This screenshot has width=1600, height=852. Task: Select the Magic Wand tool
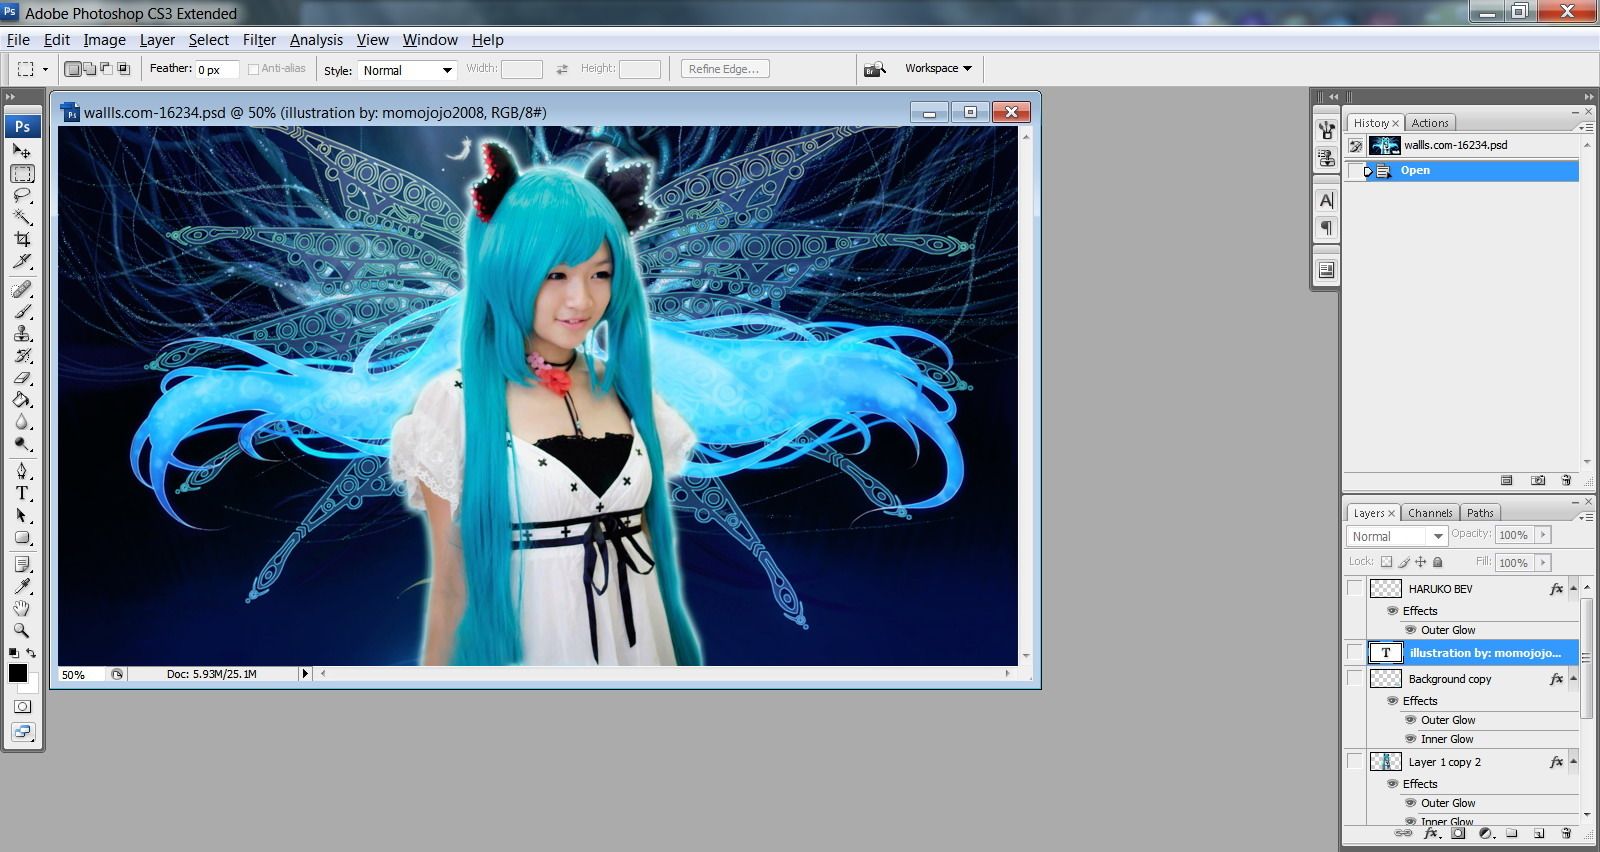click(22, 217)
